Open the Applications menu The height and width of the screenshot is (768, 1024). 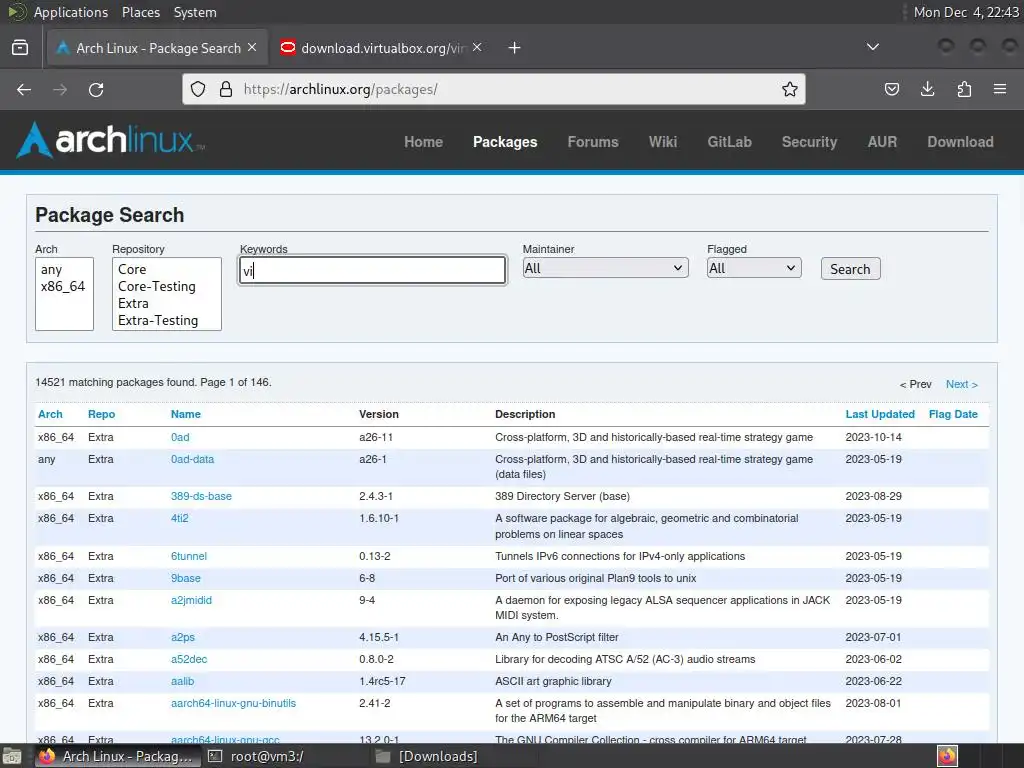pyautogui.click(x=71, y=12)
